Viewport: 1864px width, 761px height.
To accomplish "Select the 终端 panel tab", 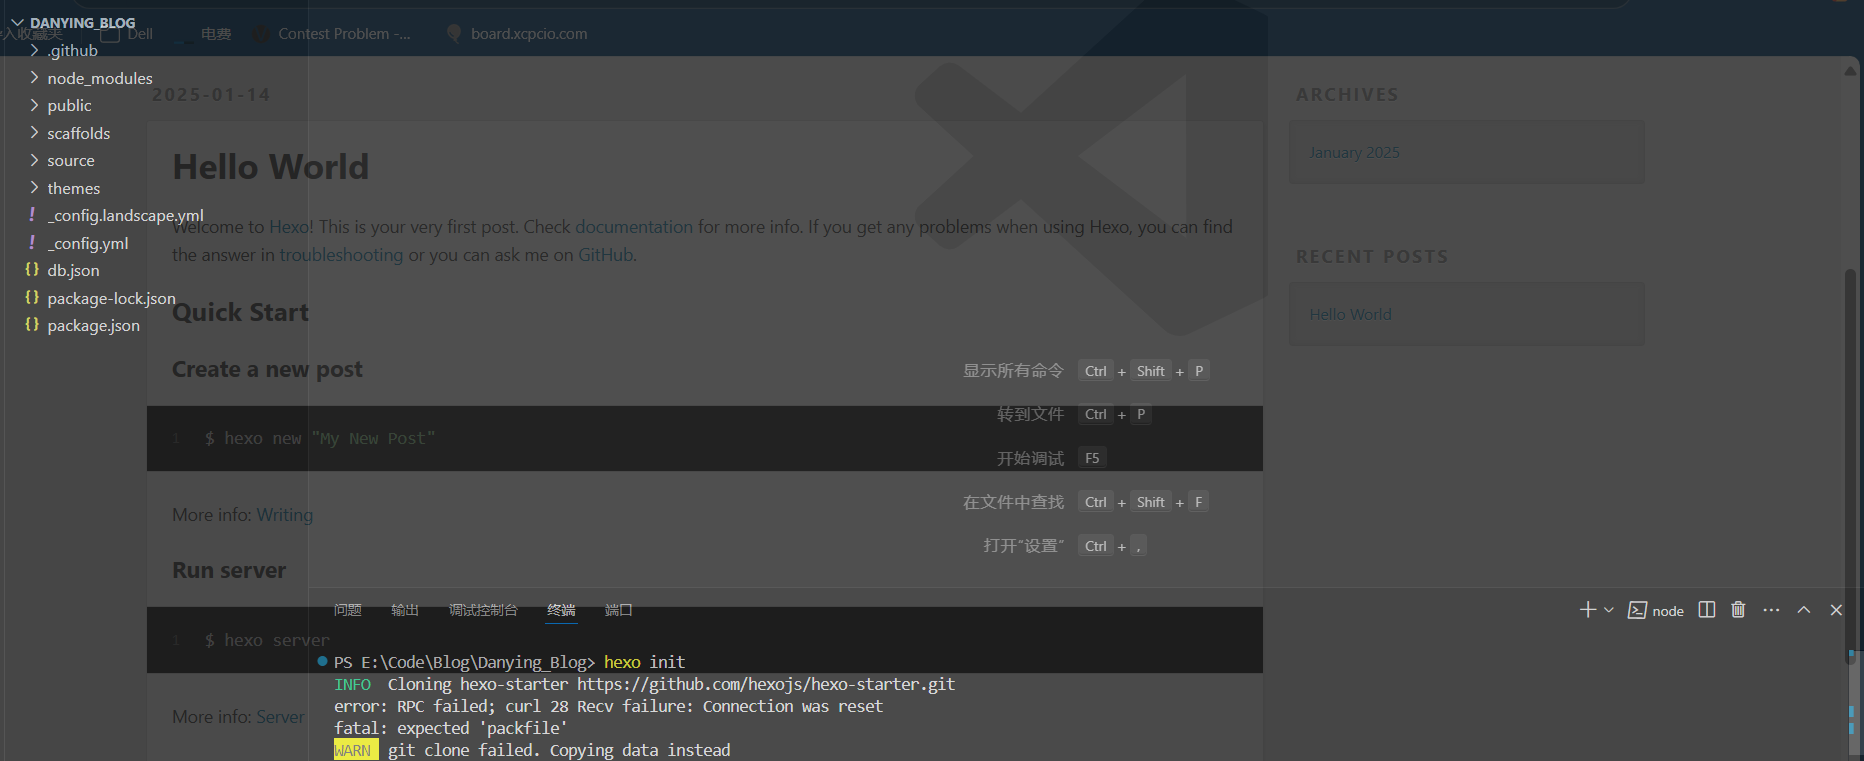I will point(561,610).
